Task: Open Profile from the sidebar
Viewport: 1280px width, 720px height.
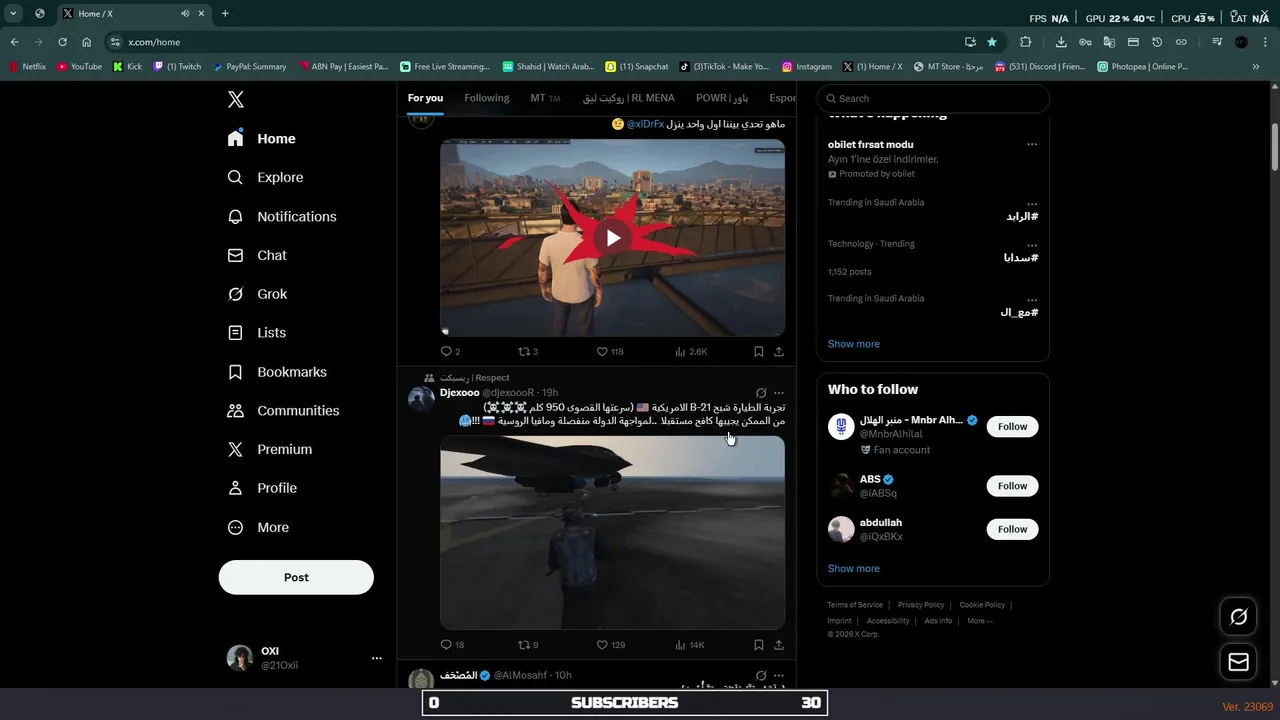Action: point(263,488)
